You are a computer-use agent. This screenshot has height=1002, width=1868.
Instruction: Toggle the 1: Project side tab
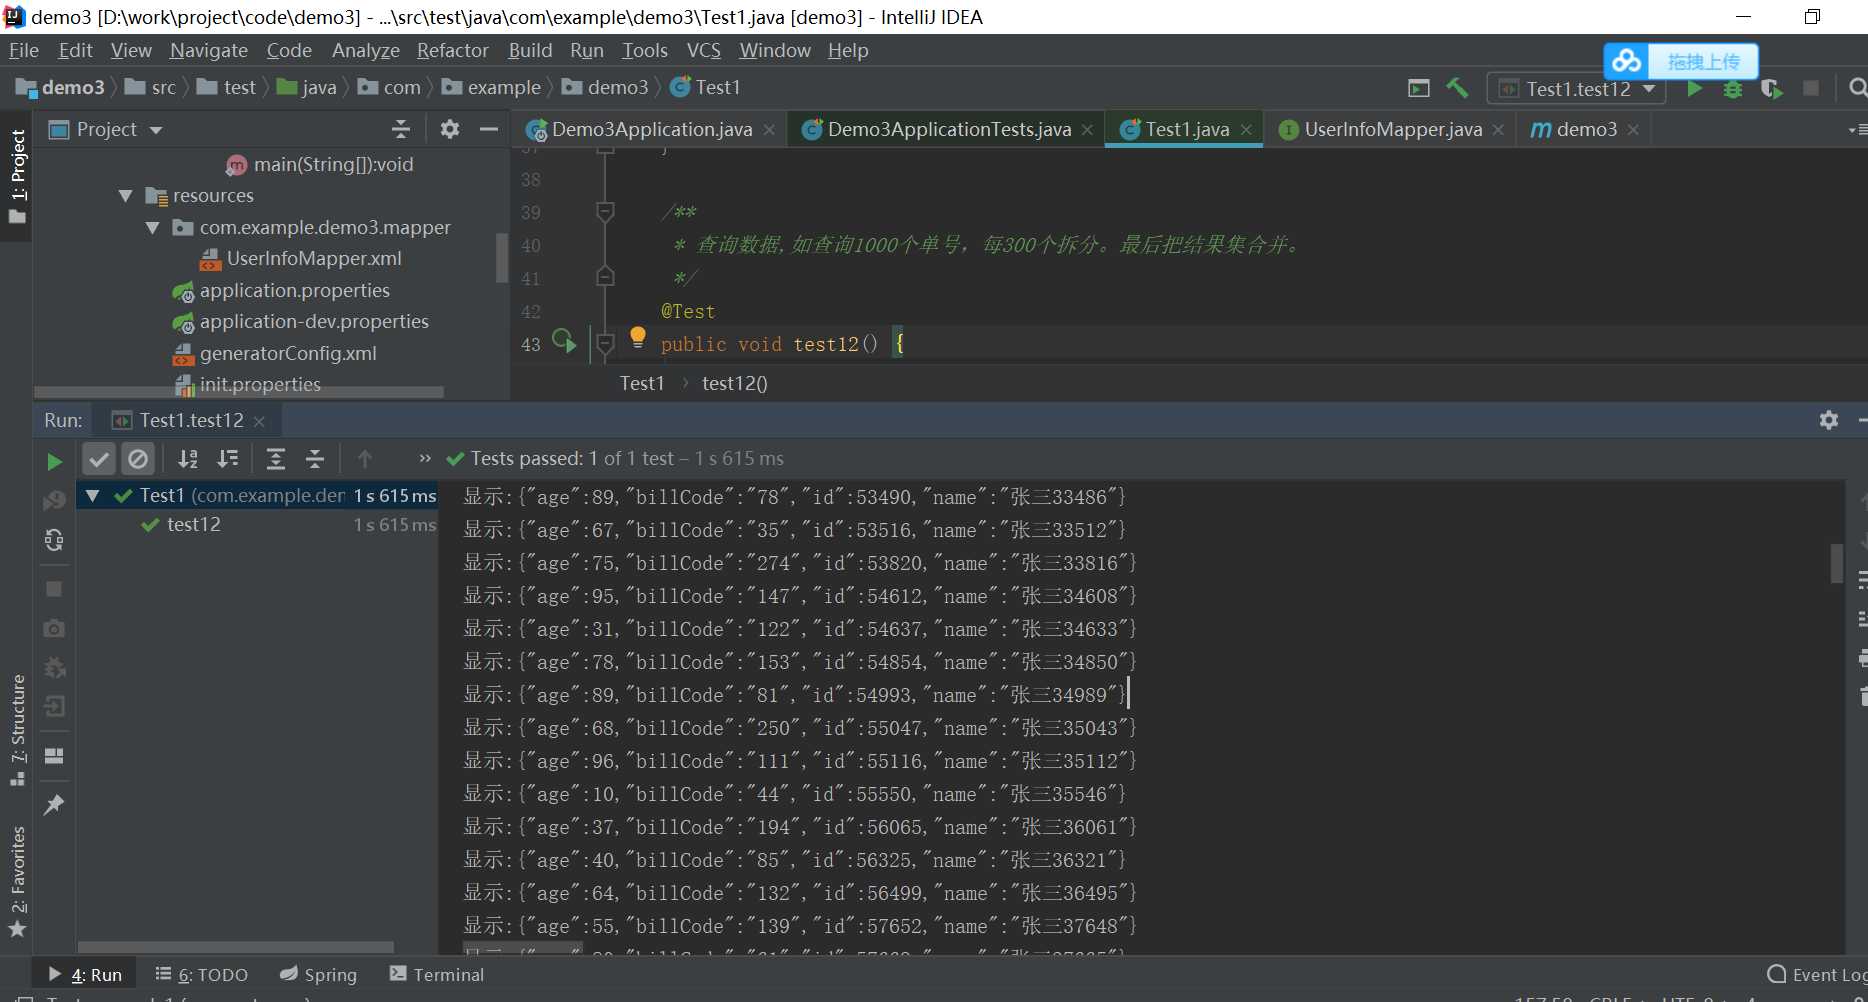(17, 176)
